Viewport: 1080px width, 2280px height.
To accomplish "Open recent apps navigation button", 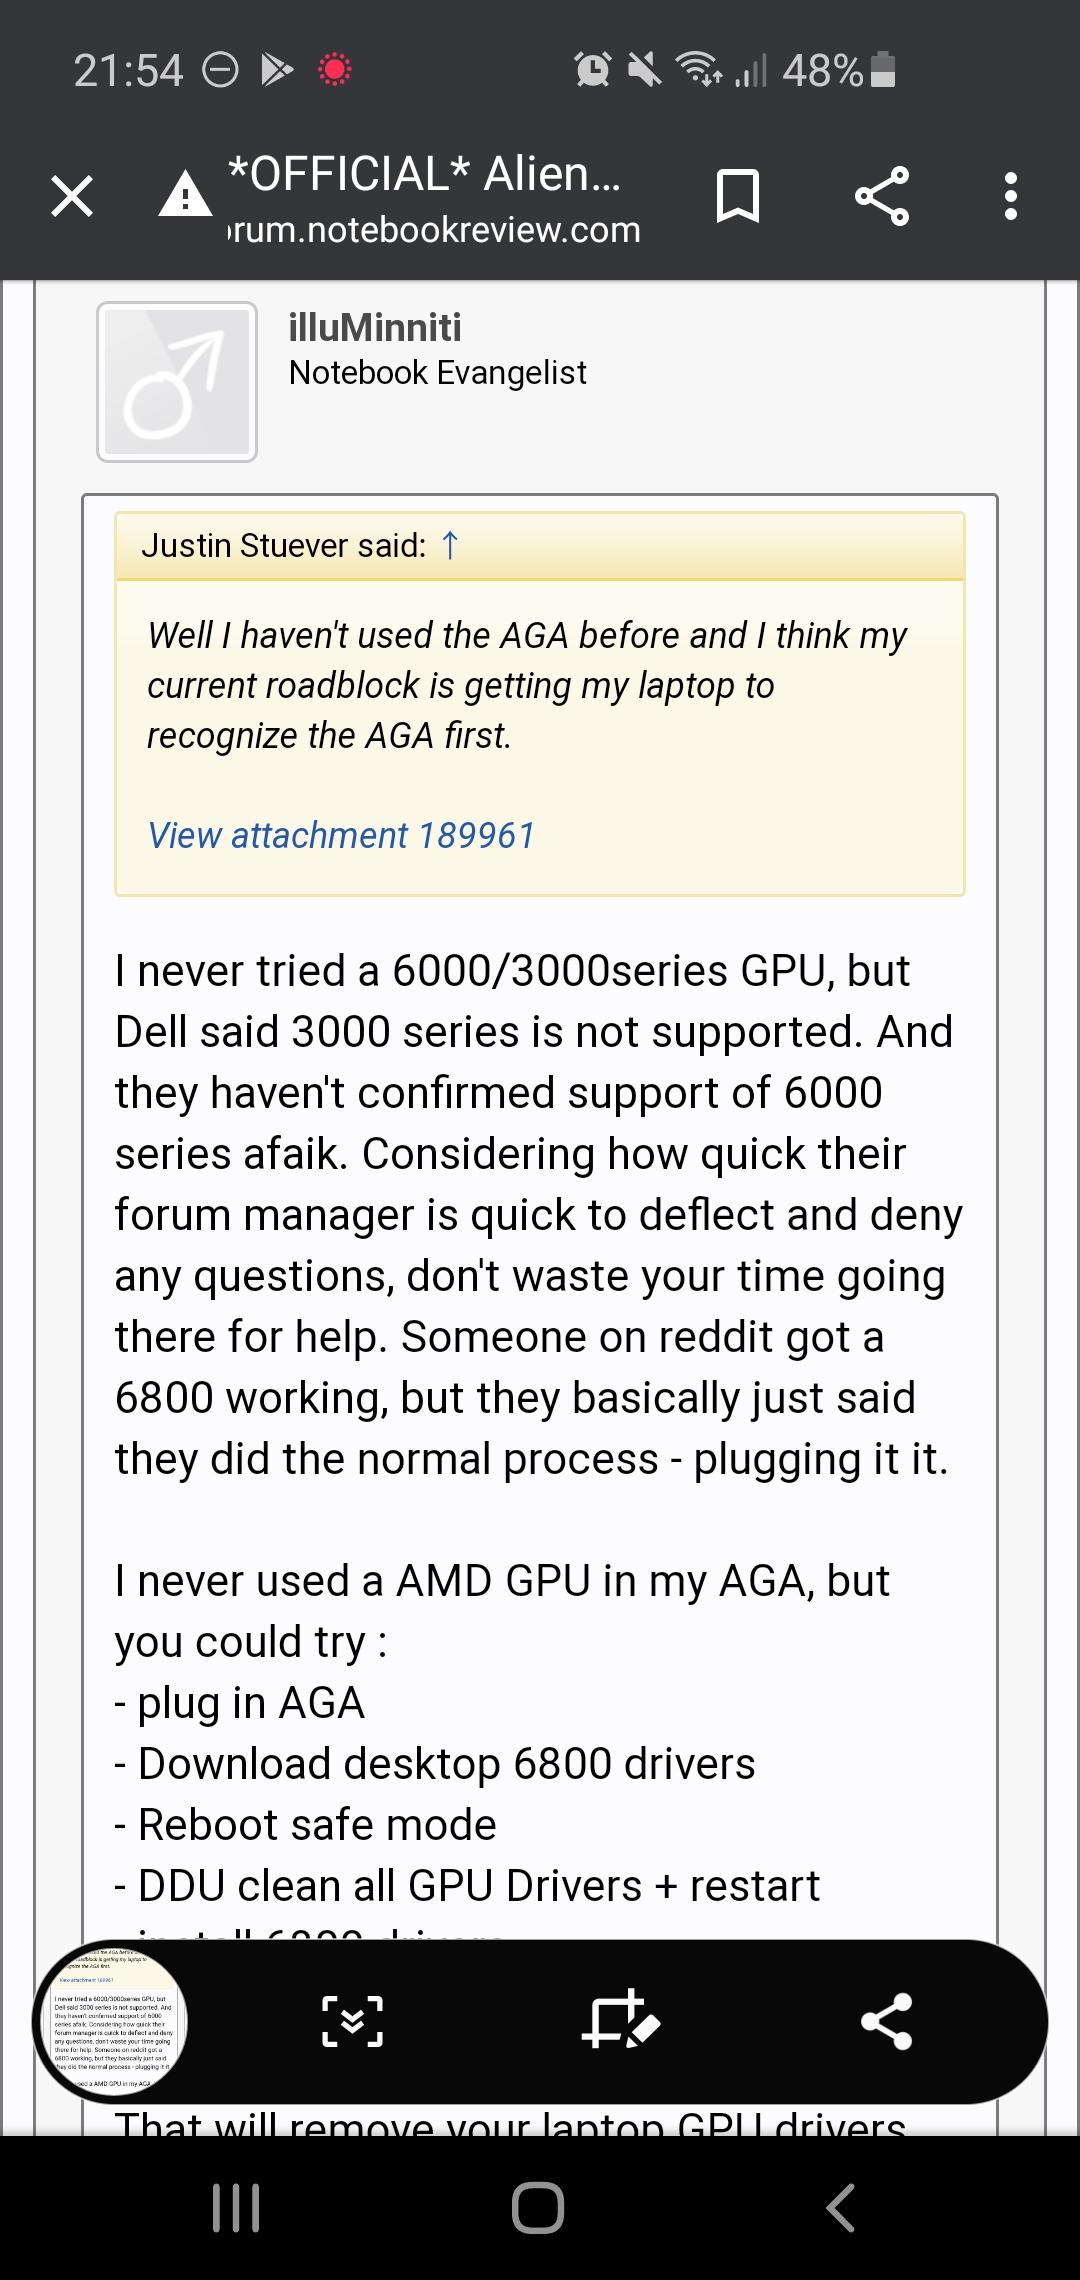I will point(236,2208).
